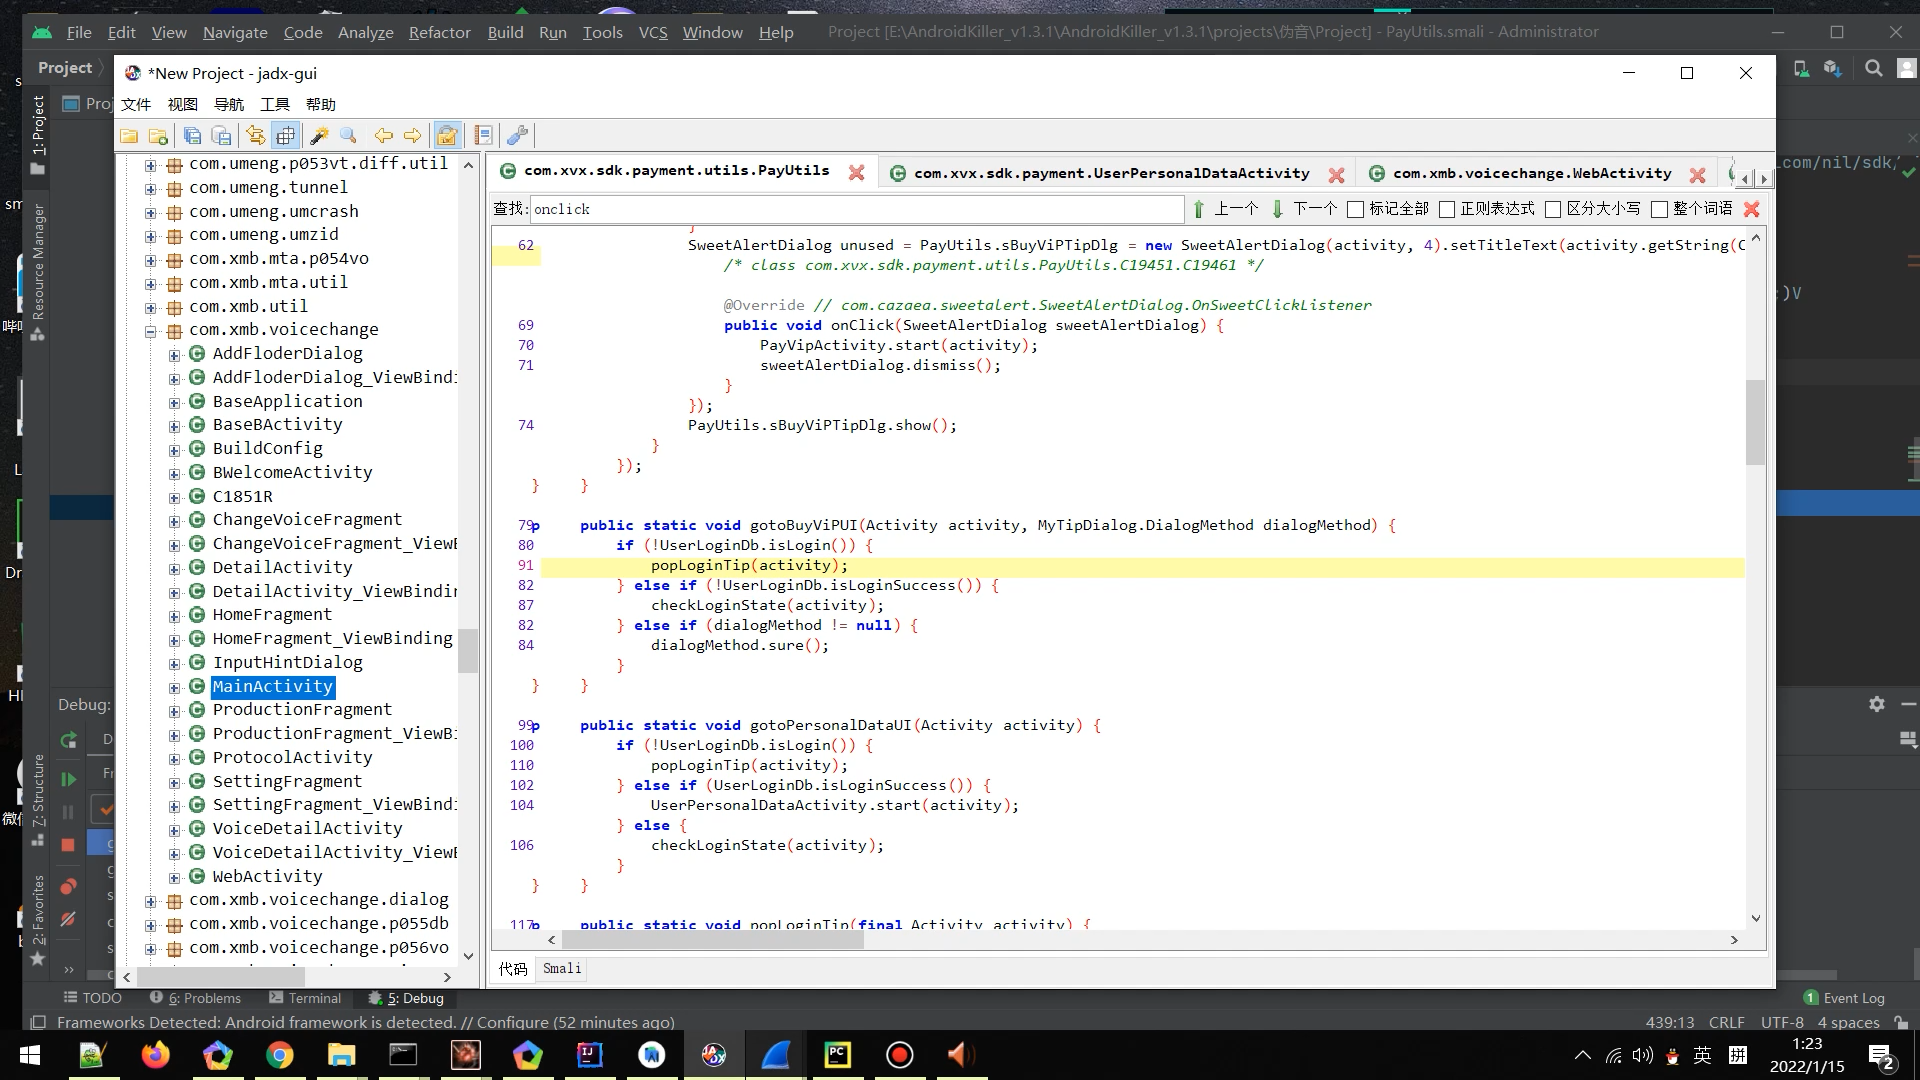Switch to the UserPersonalDataActivity tab
The width and height of the screenshot is (1920, 1080).
[x=1111, y=173]
